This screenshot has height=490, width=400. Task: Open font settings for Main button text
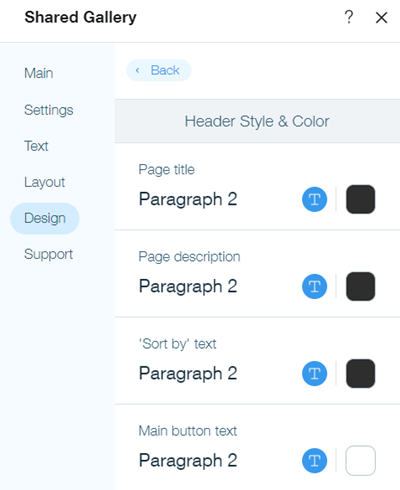314,460
